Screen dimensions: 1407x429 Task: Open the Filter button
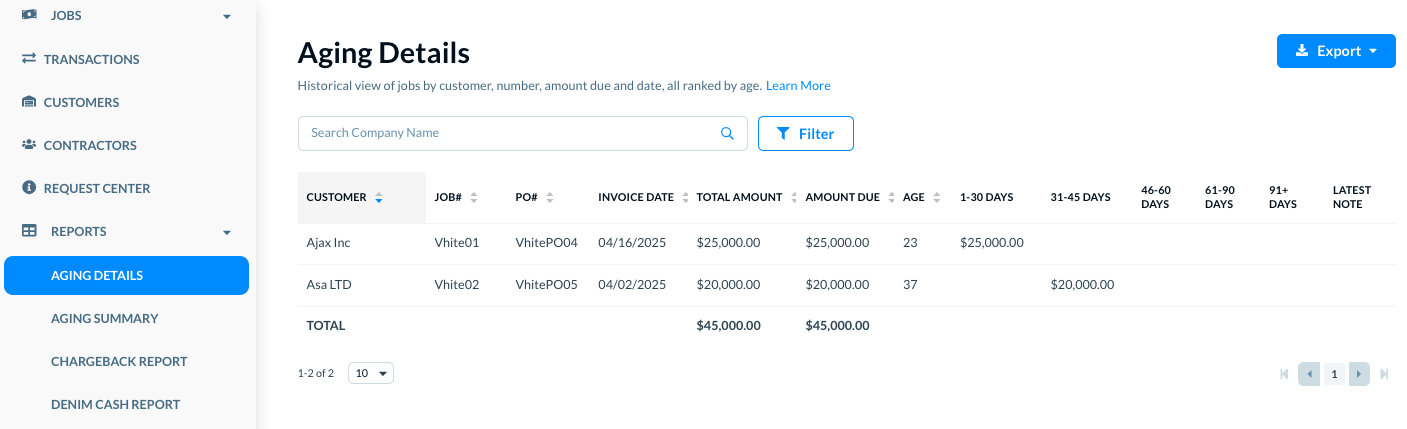coord(806,133)
